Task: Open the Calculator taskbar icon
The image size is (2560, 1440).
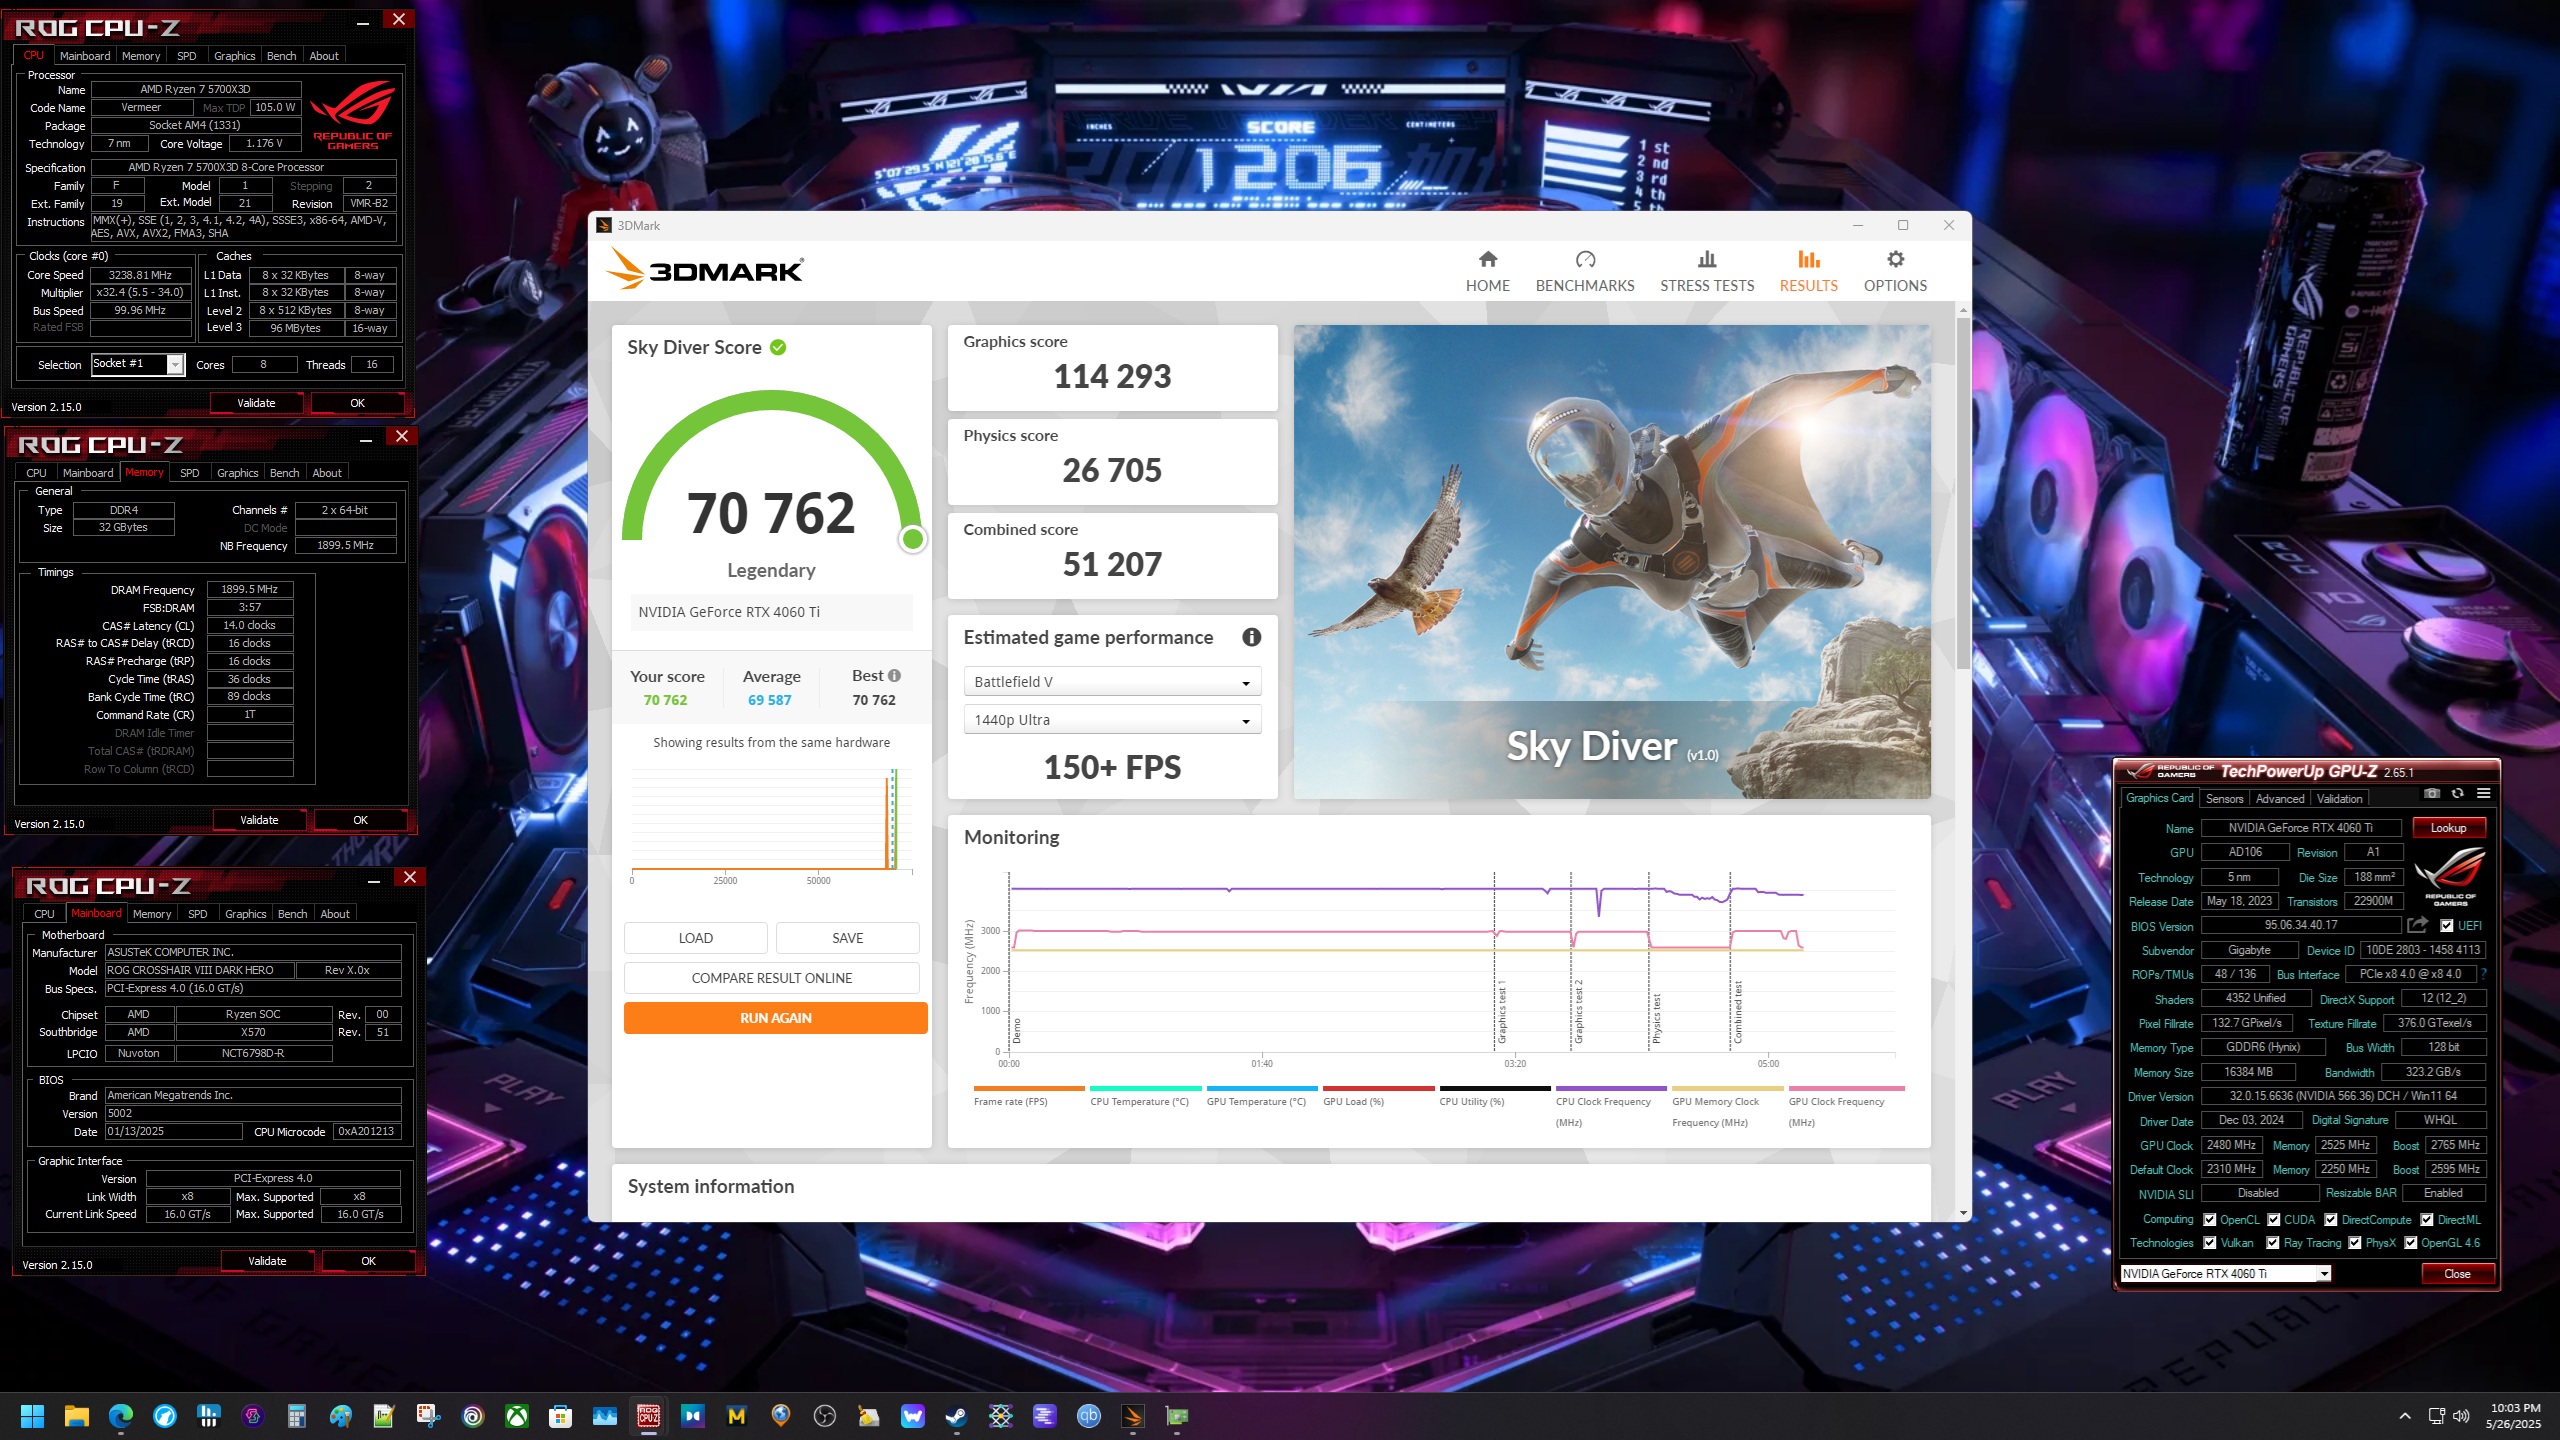Action: (296, 1416)
